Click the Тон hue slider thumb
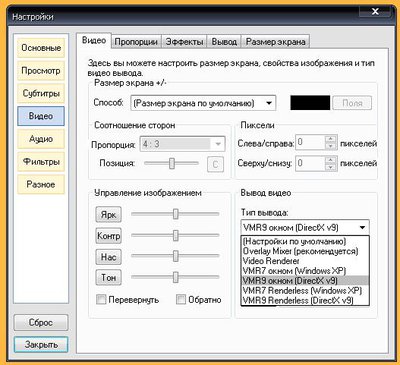 [176, 277]
